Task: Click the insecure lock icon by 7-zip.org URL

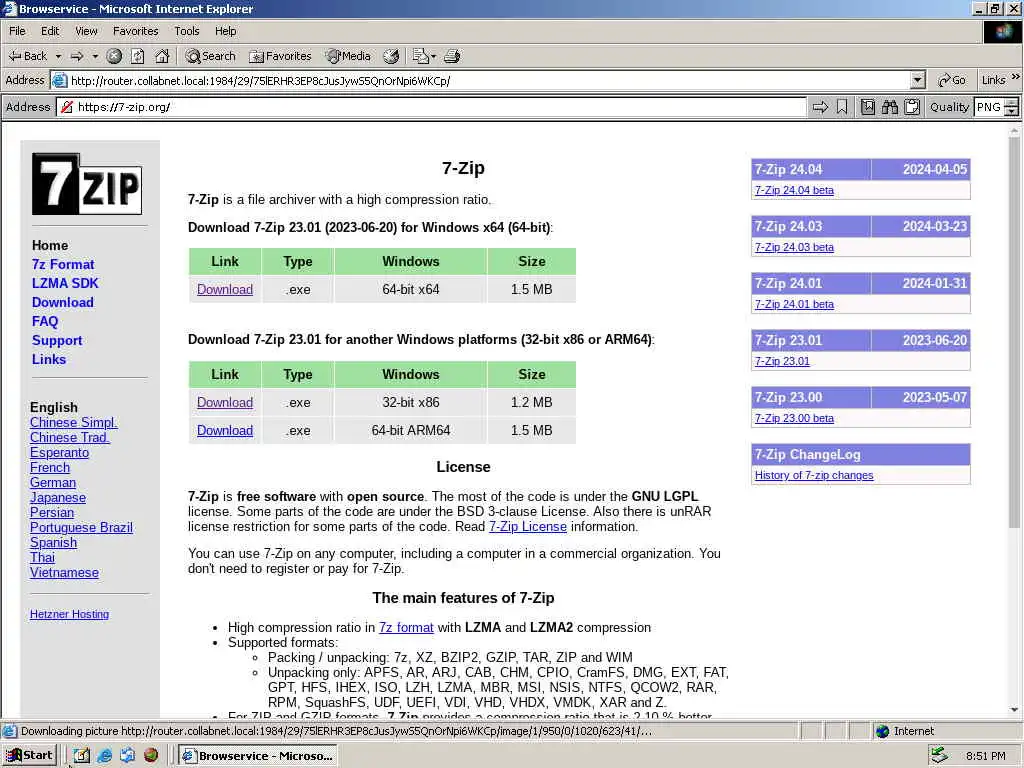Action: 67,107
